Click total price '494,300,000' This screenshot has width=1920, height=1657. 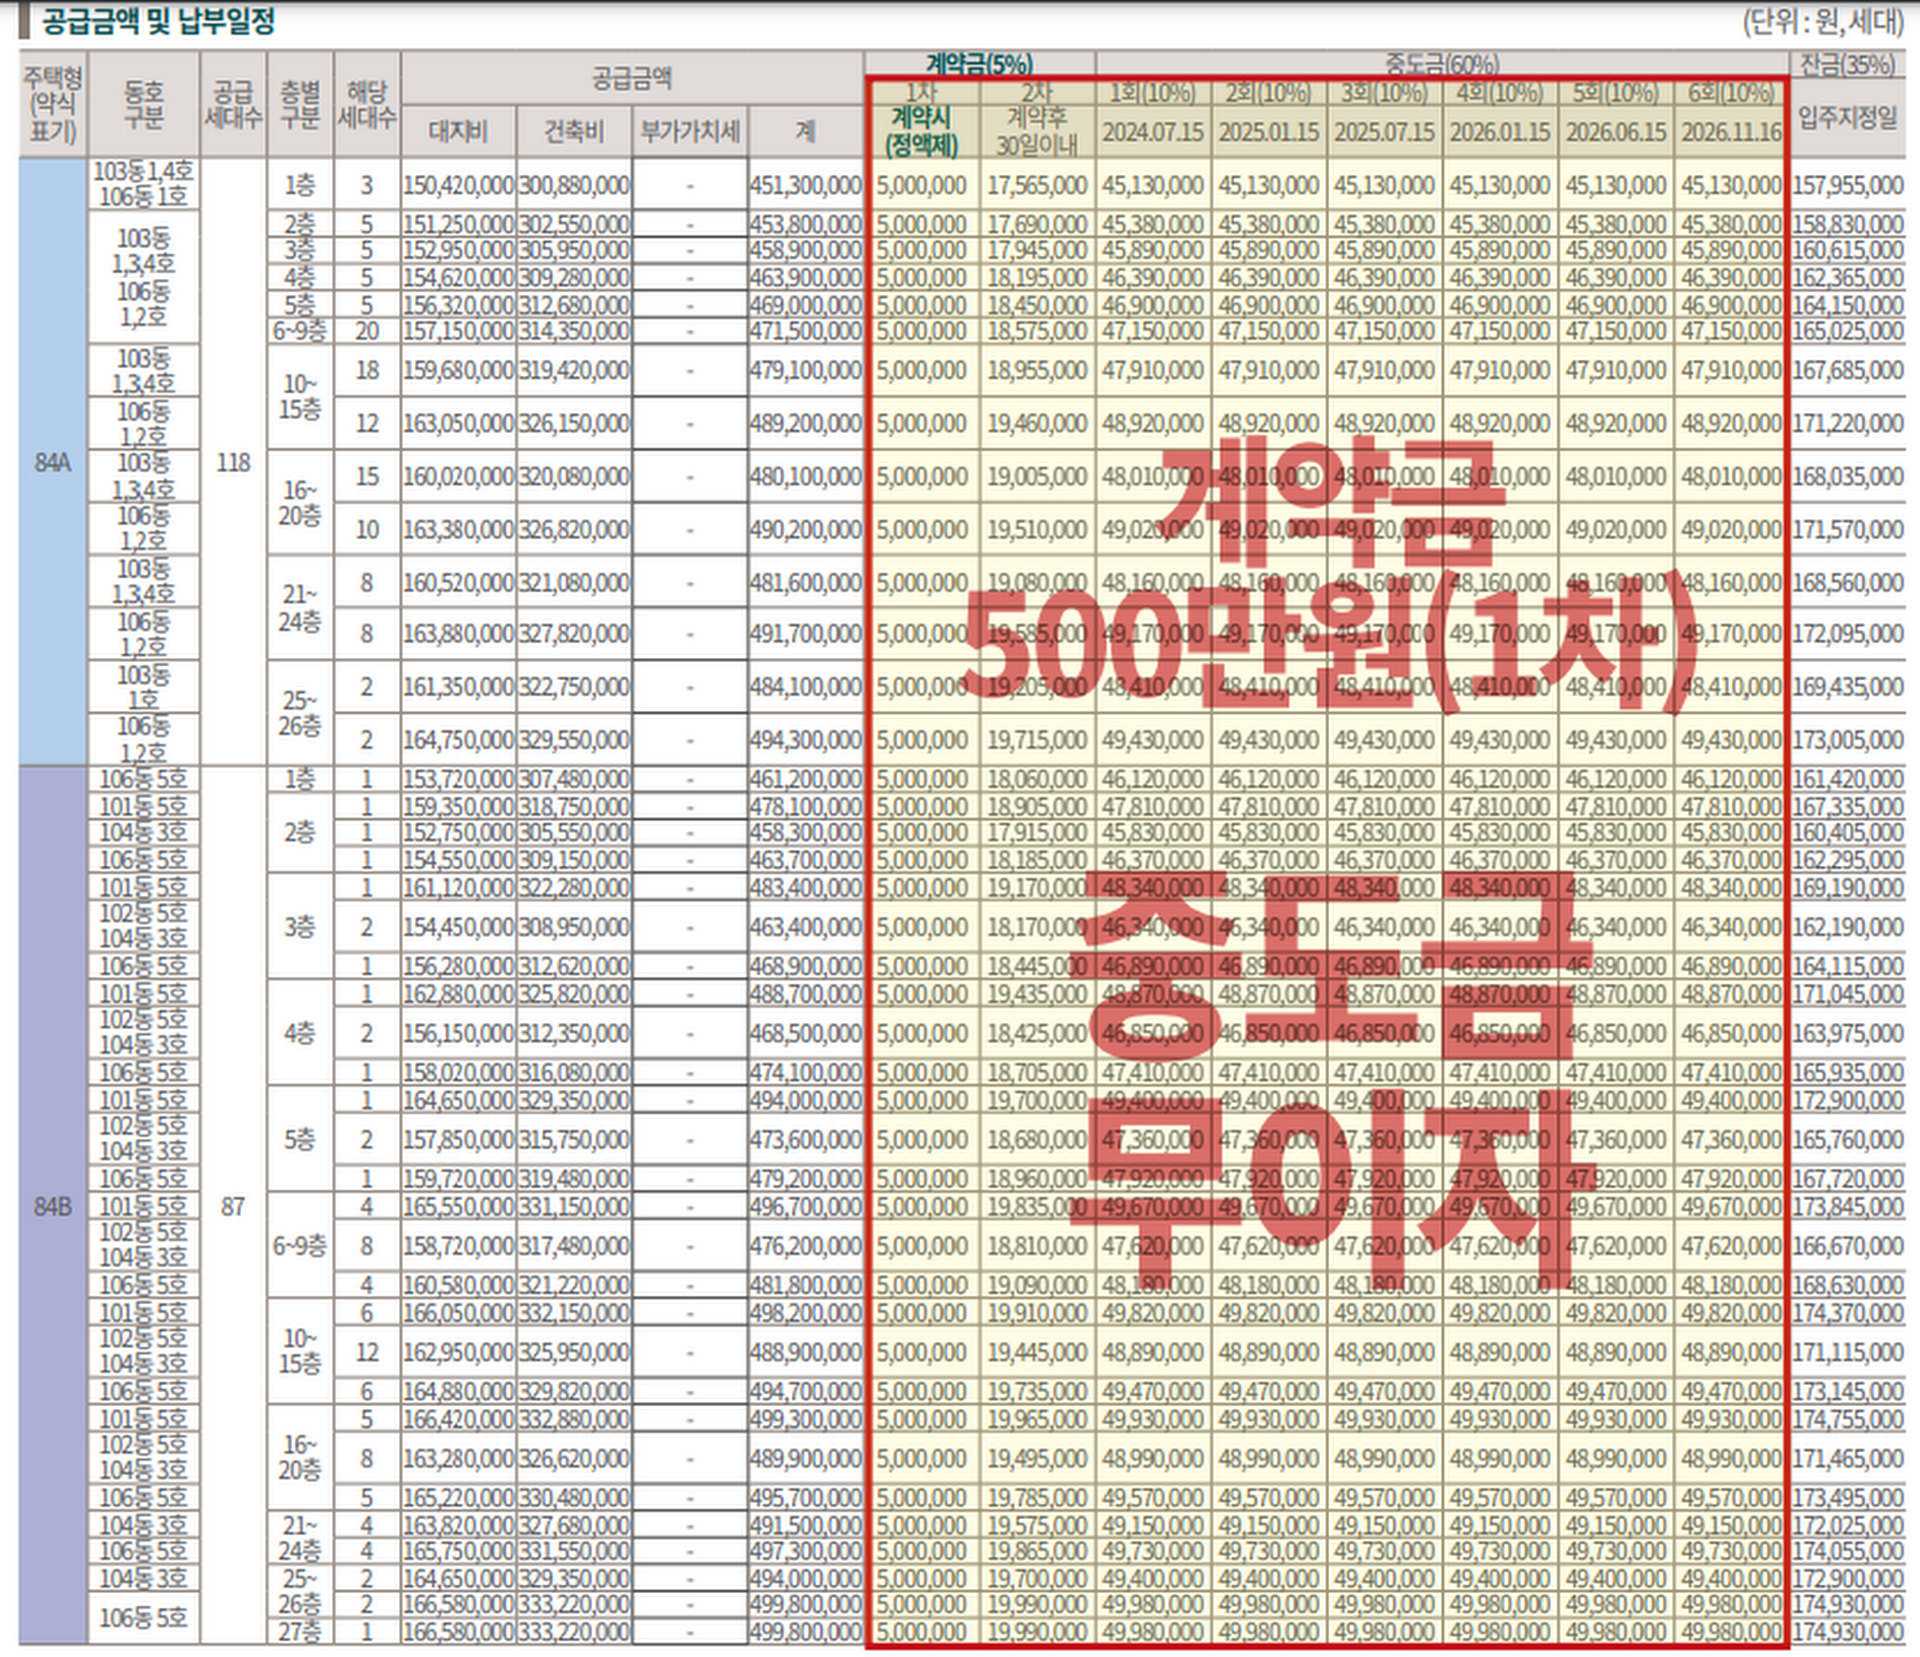coord(805,740)
